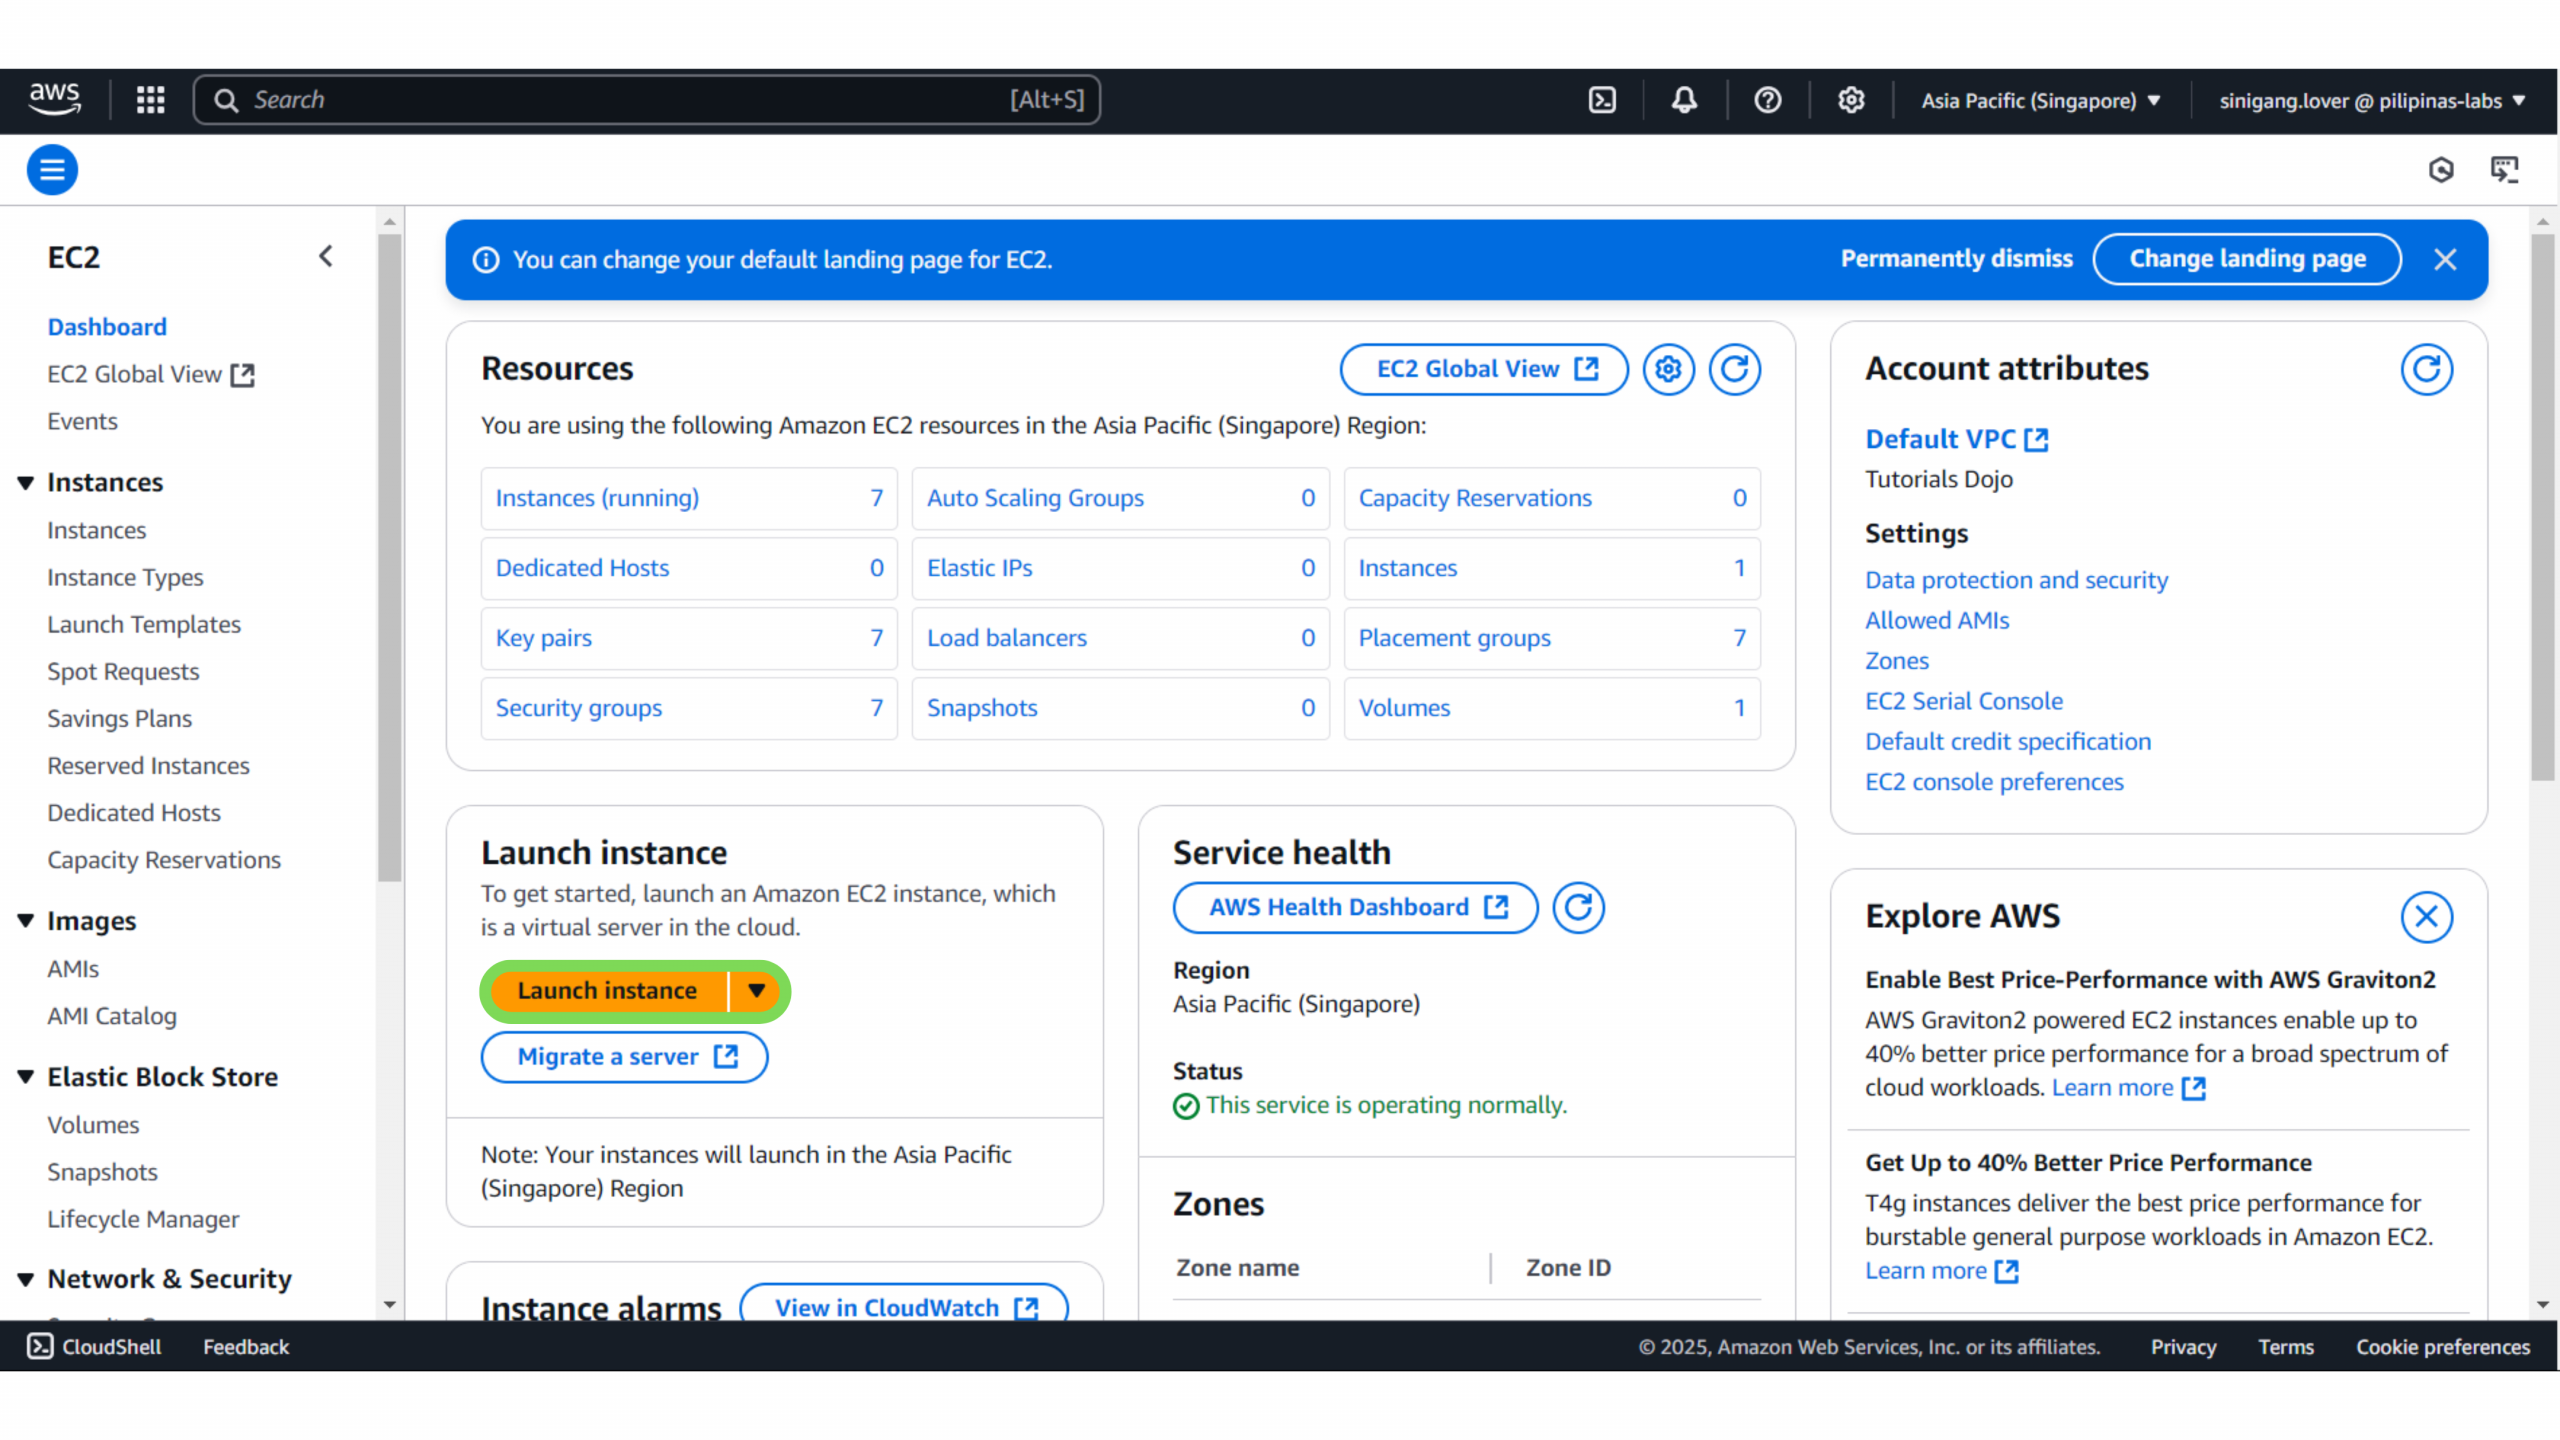The width and height of the screenshot is (2560, 1440).
Task: Open the help question mark menu
Action: coord(1768,100)
